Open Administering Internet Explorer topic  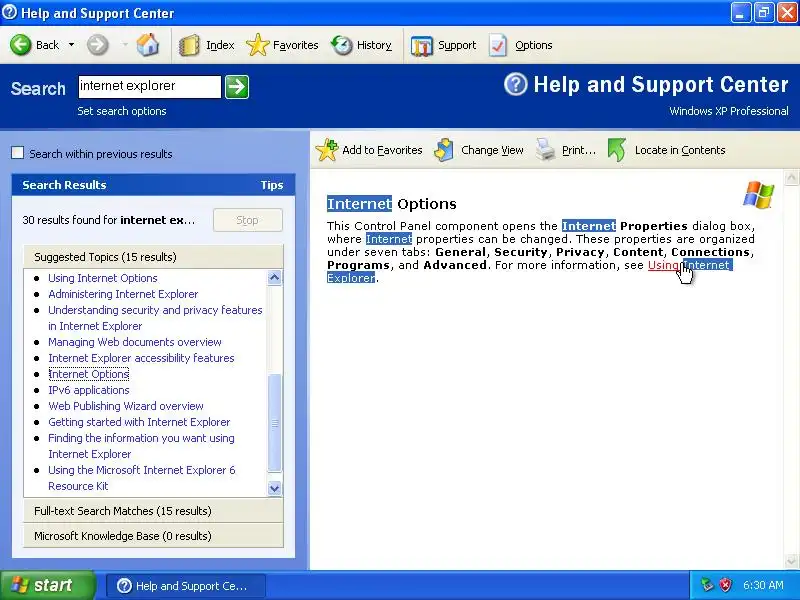click(x=123, y=294)
